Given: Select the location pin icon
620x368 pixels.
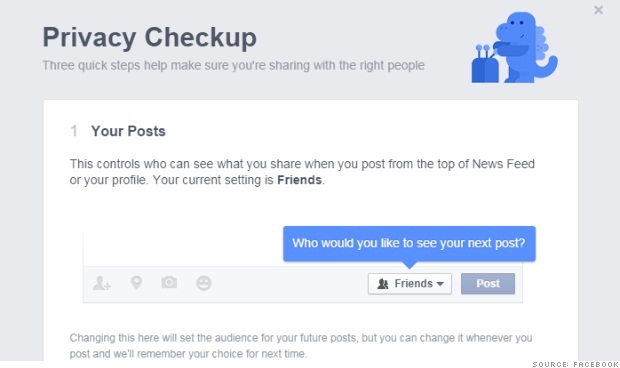Looking at the screenshot, I should (x=136, y=283).
